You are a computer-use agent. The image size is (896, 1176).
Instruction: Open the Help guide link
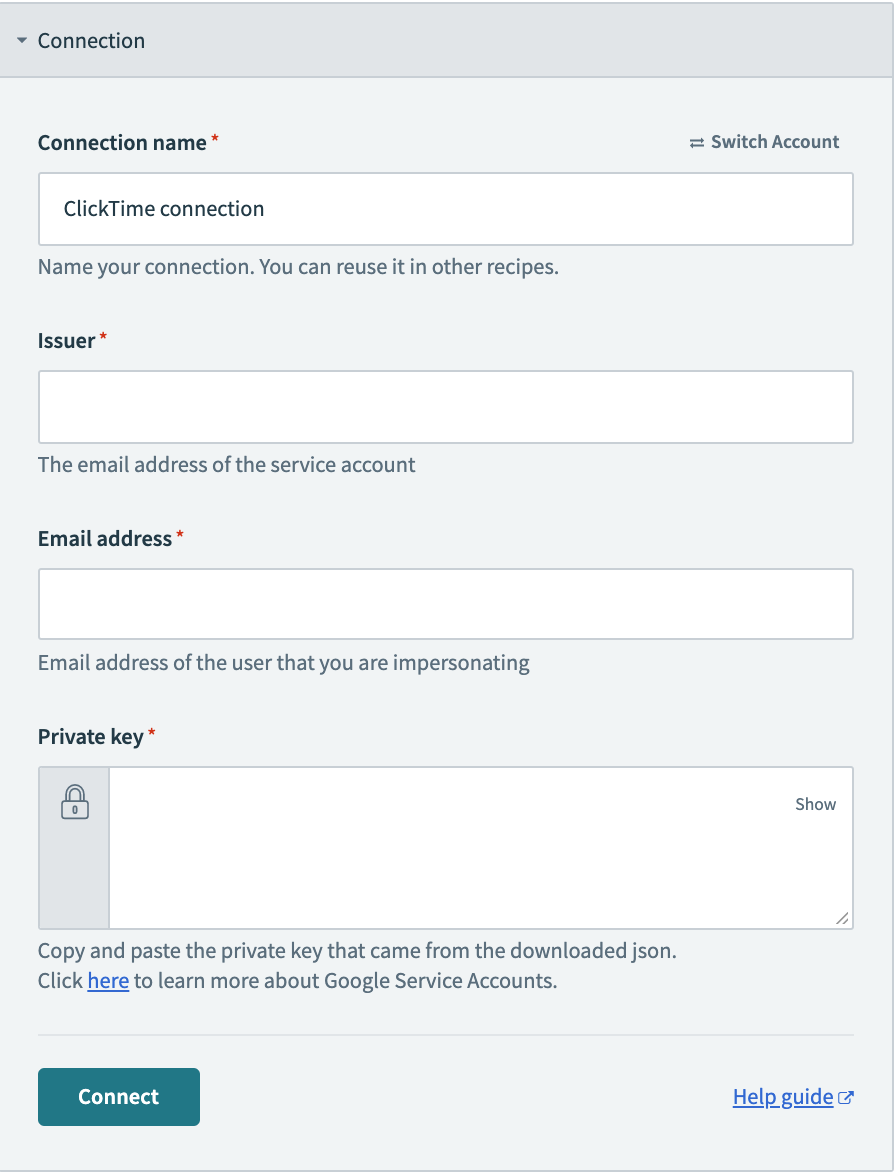click(783, 1097)
